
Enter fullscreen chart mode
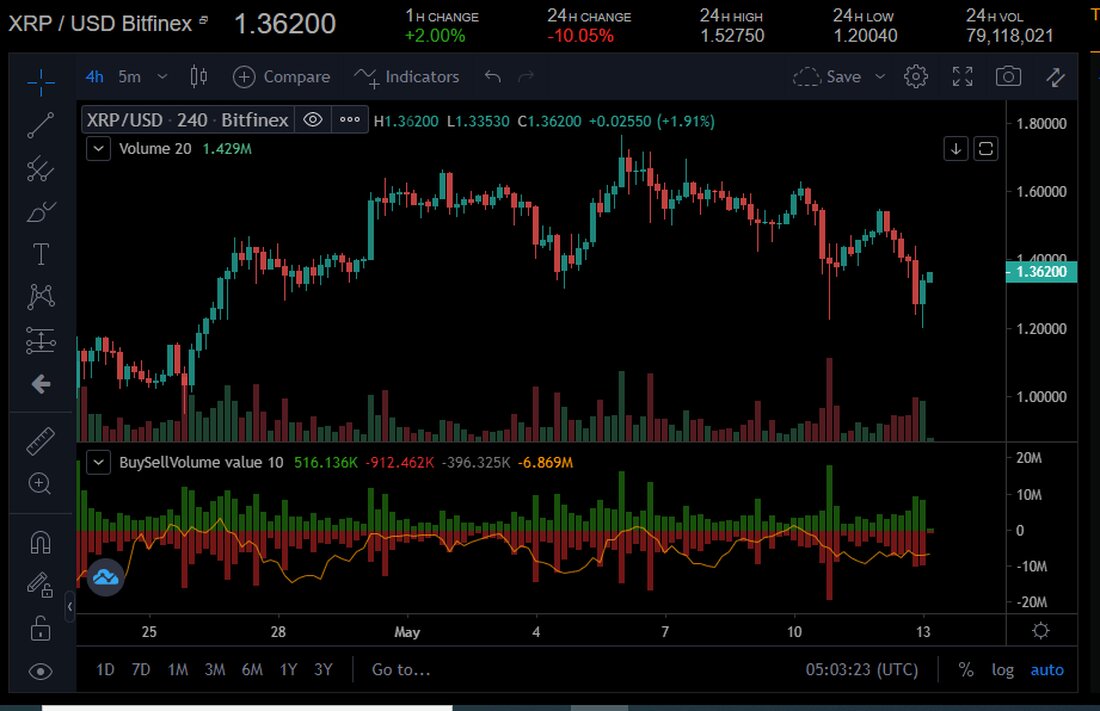962,77
